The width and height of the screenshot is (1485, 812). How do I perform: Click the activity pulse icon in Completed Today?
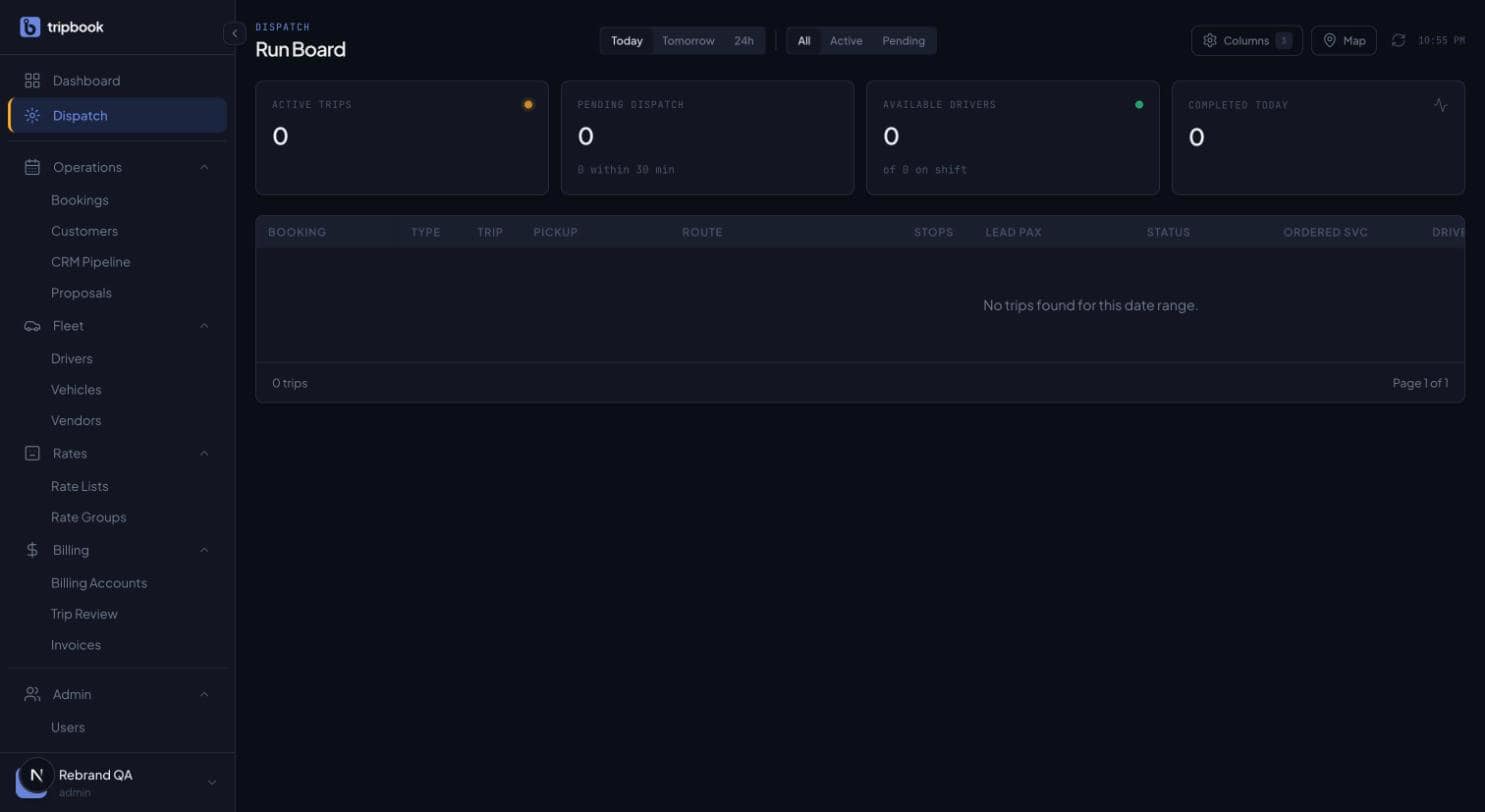pos(1440,105)
